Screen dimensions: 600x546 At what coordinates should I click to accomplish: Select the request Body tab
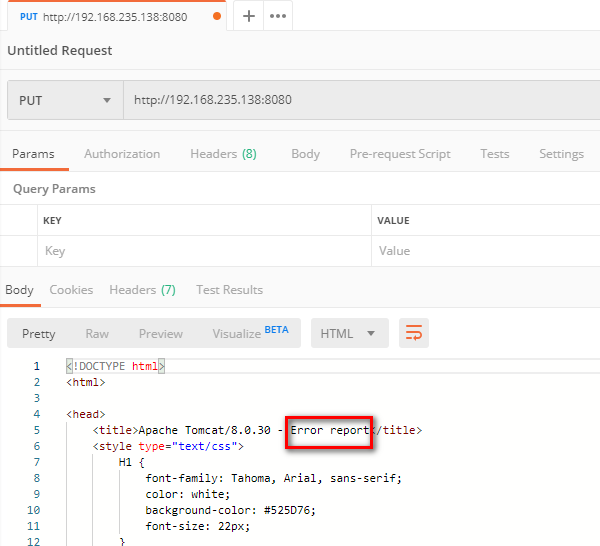[305, 154]
